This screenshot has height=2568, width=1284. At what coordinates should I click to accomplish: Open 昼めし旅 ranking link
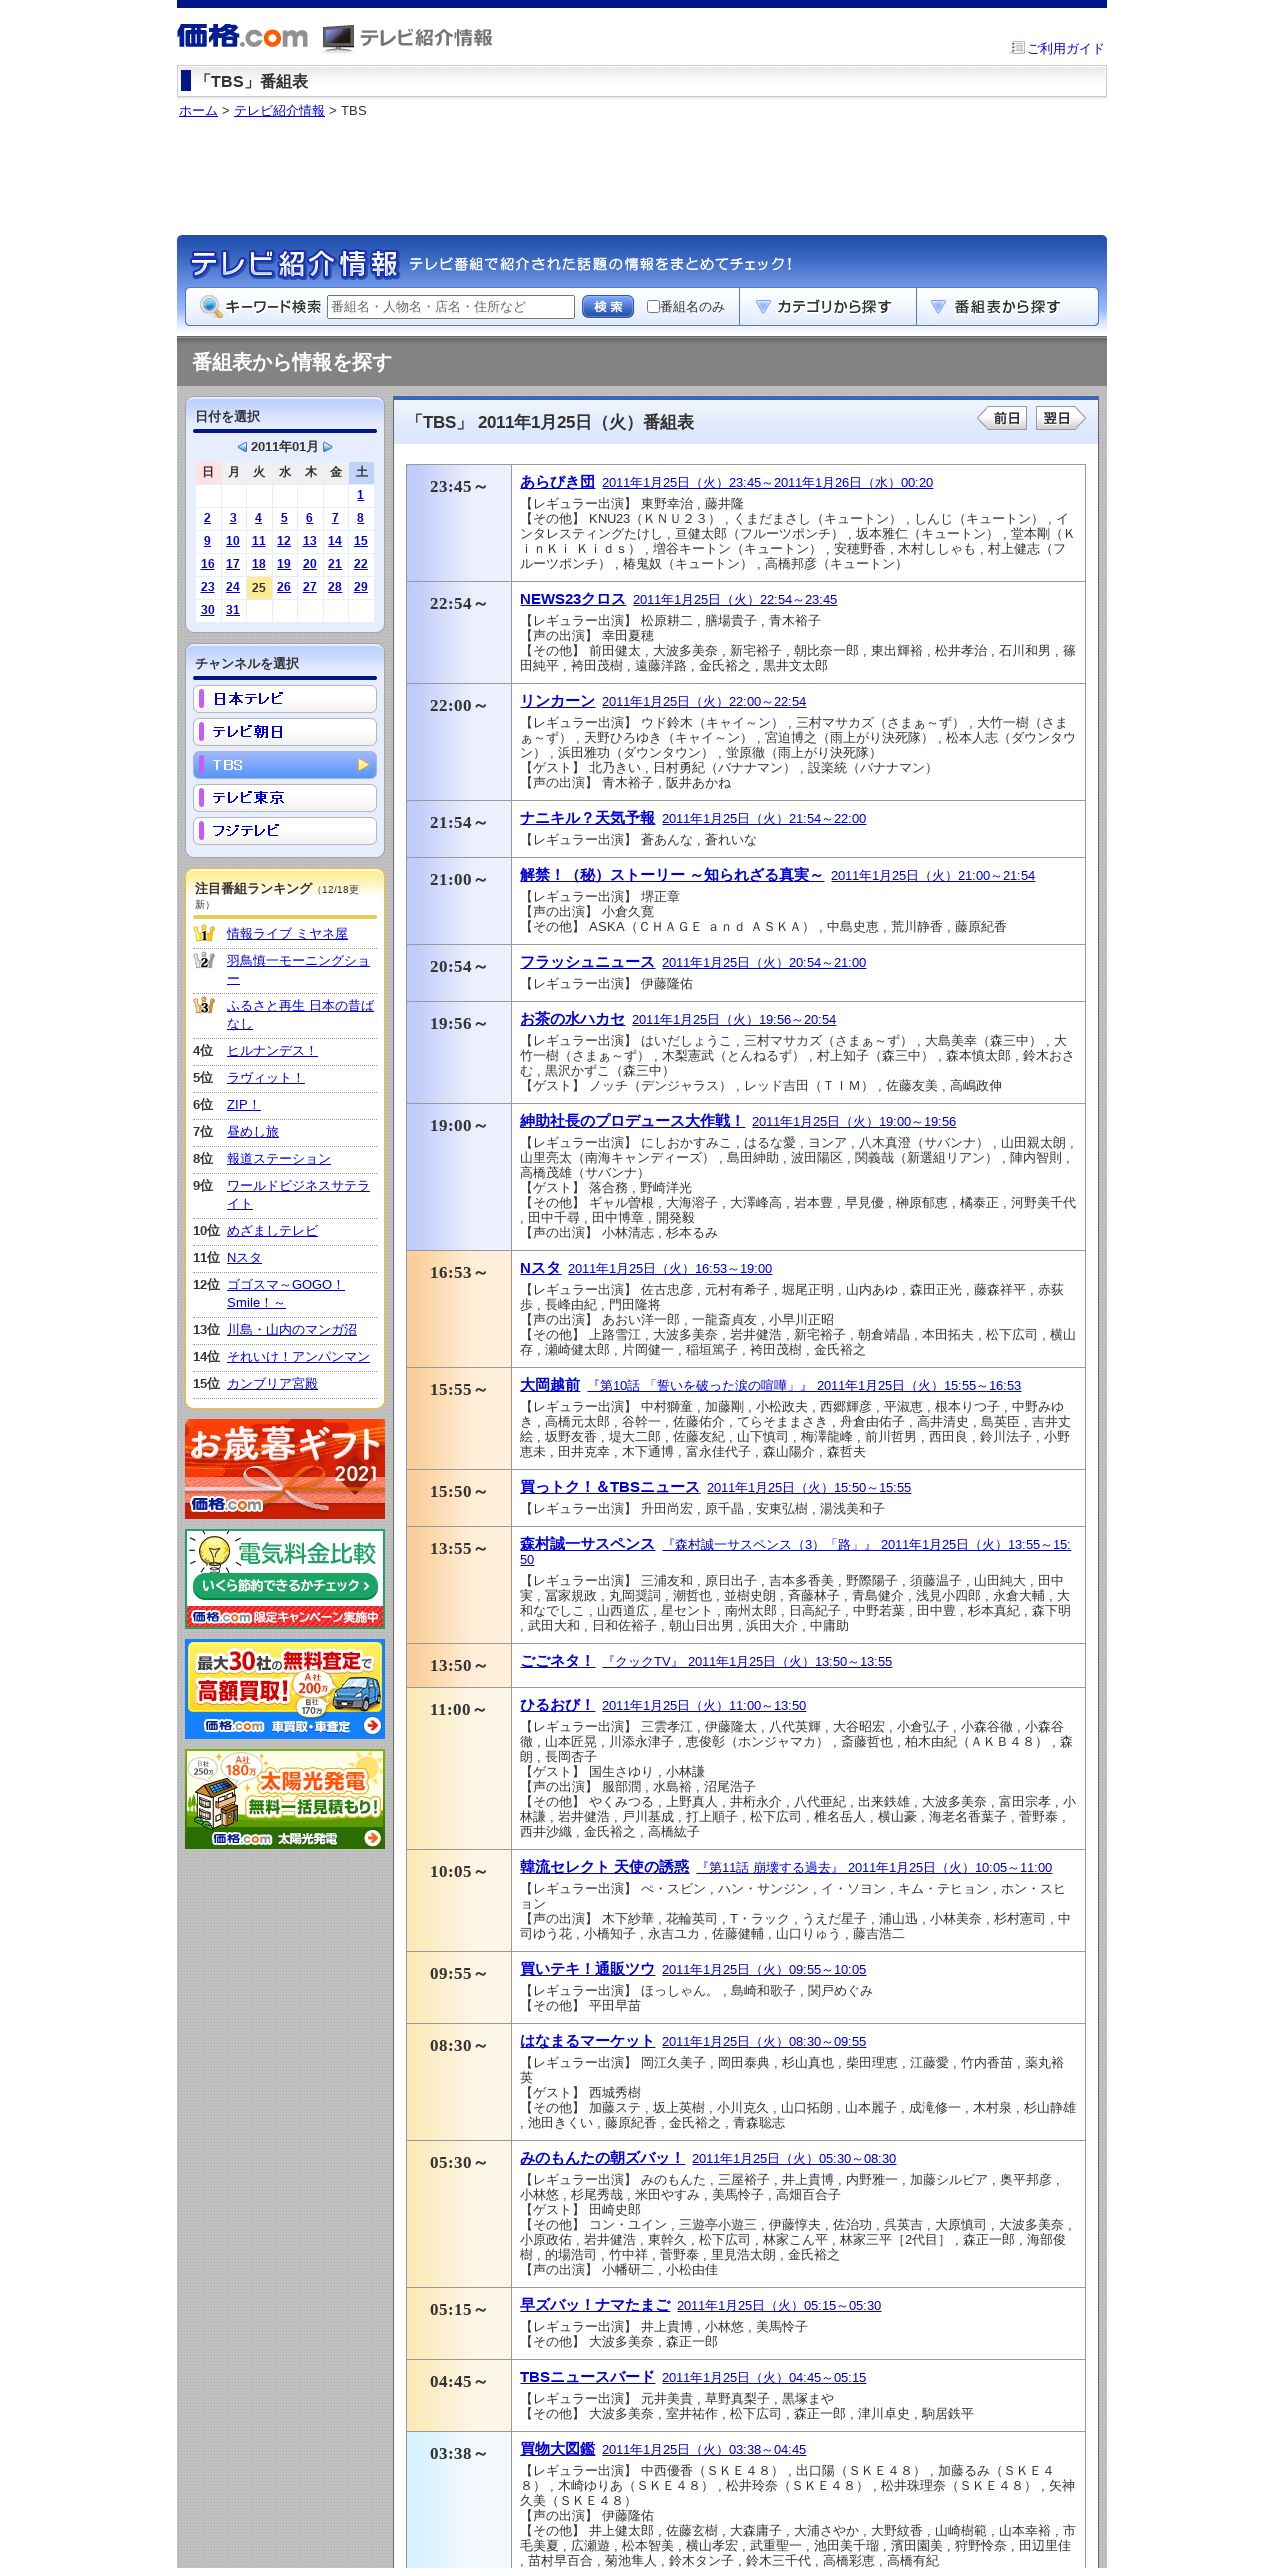(x=253, y=1132)
